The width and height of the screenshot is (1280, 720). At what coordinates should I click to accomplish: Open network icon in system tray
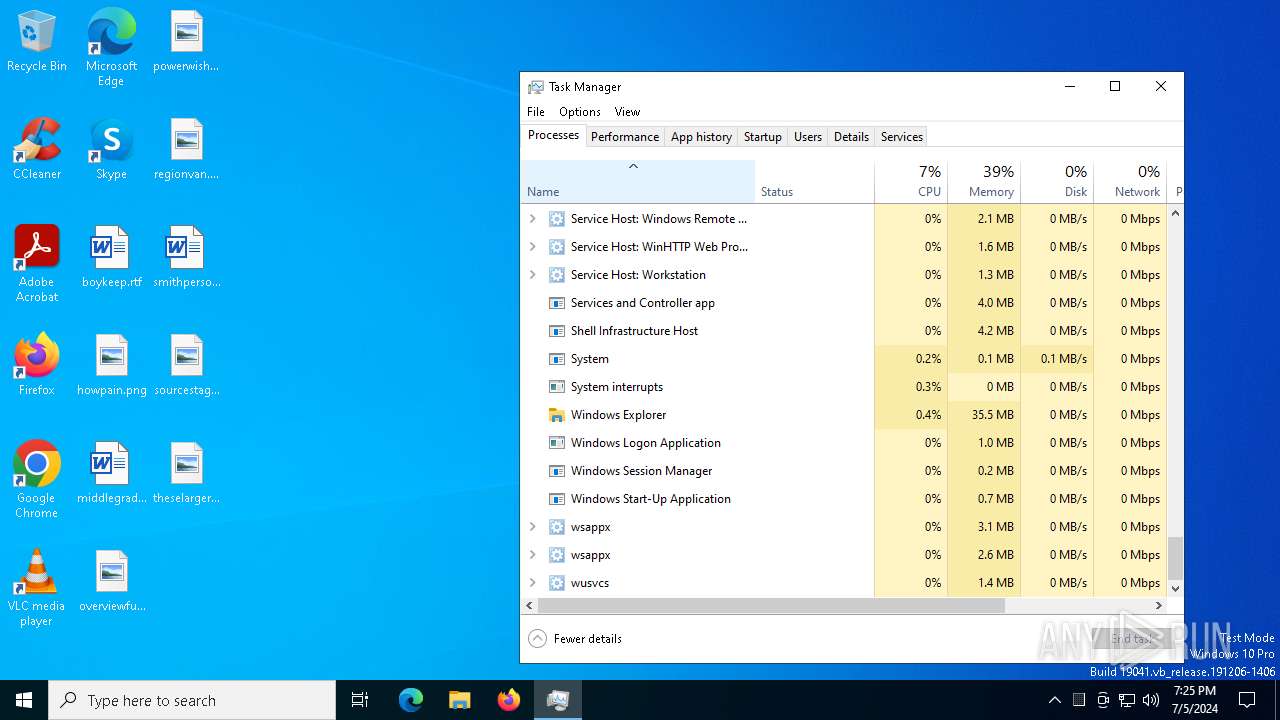1127,700
